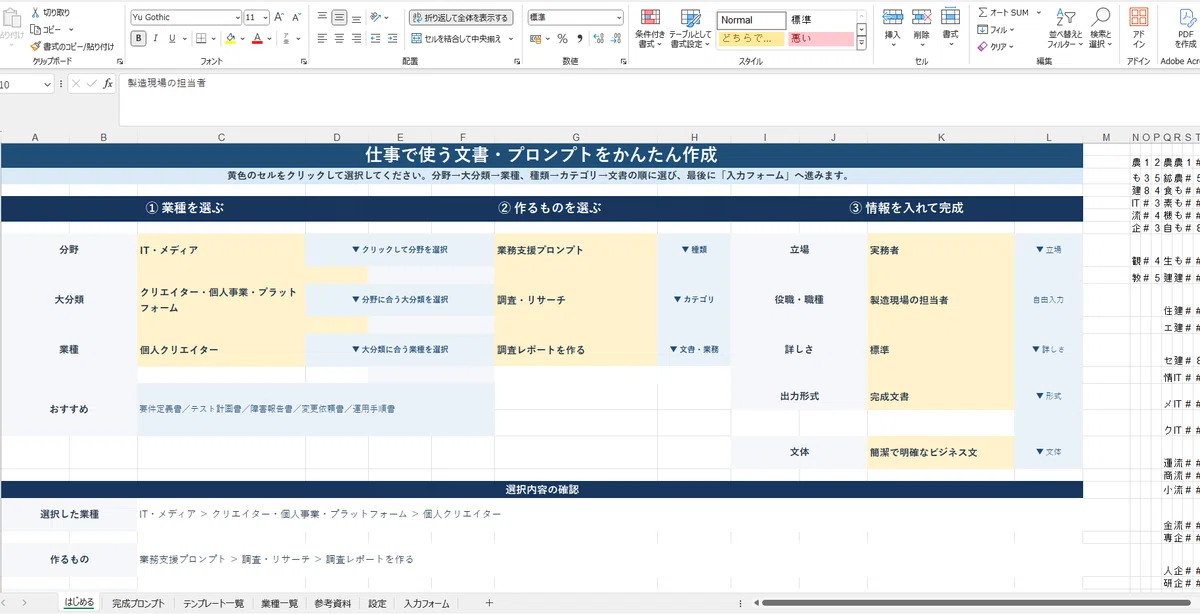1200x614 pixels.
Task: Toggle Bold formatting
Action: 138,38
